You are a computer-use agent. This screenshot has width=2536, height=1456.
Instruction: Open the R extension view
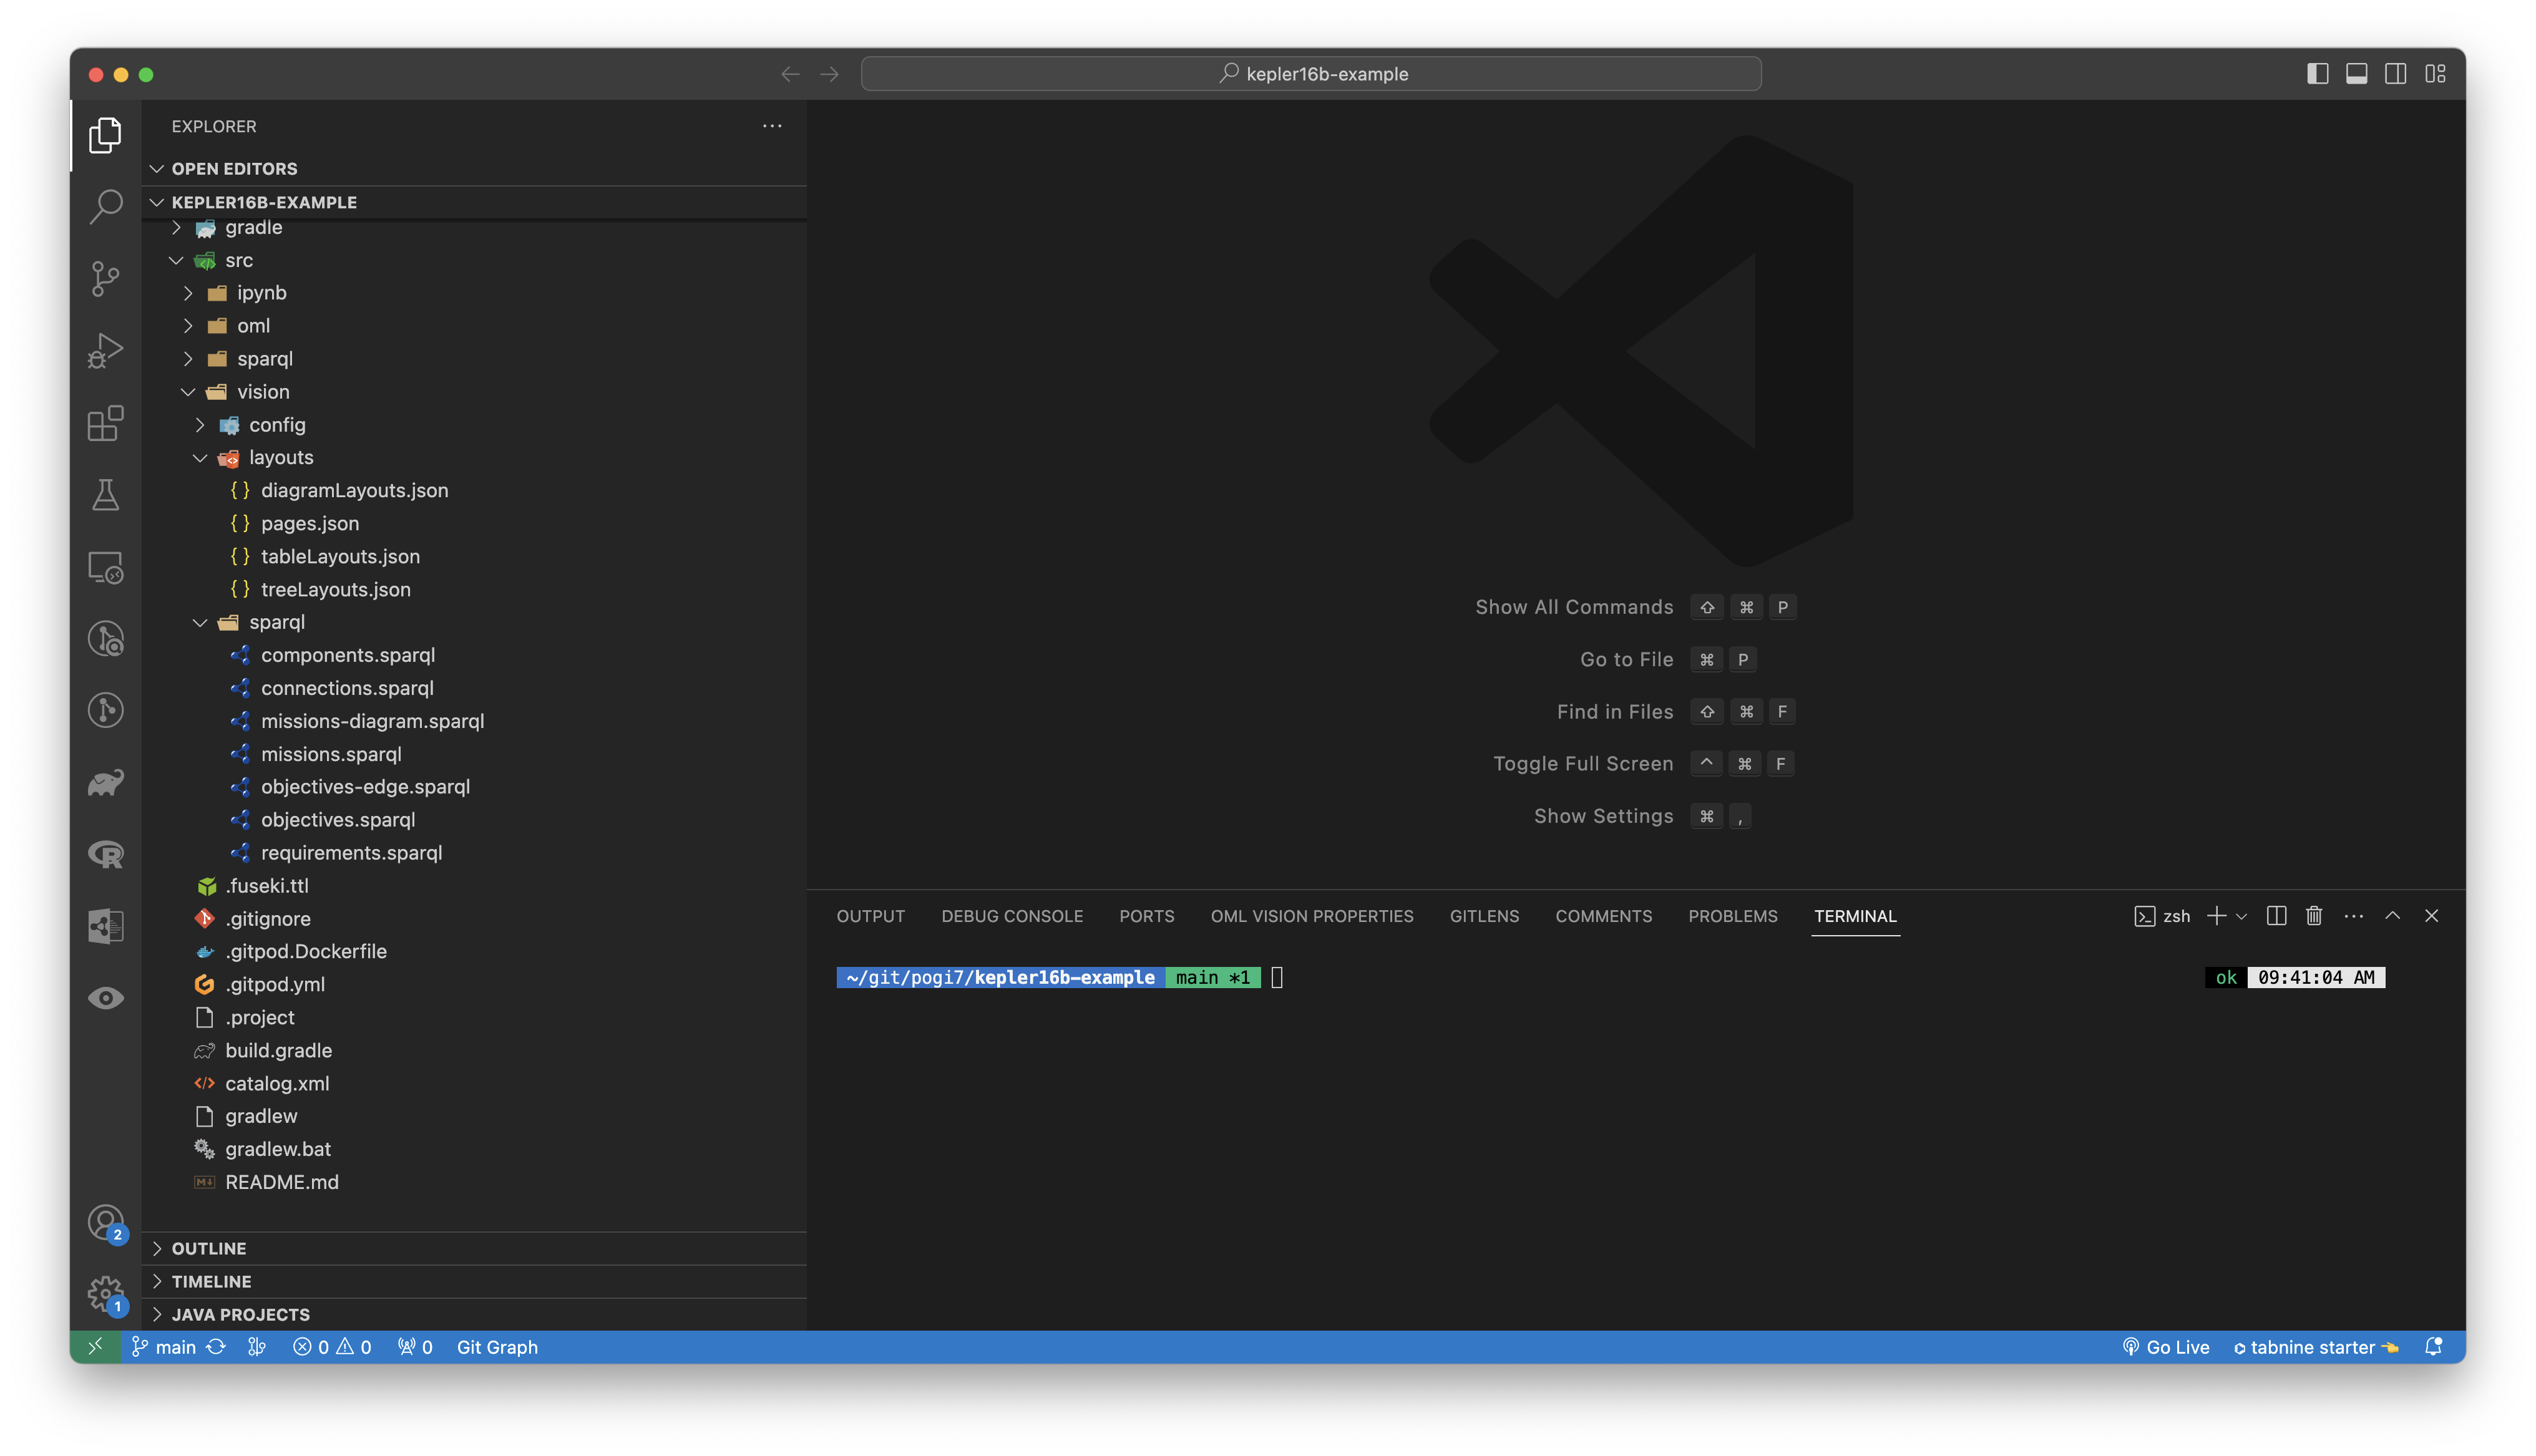coord(105,855)
